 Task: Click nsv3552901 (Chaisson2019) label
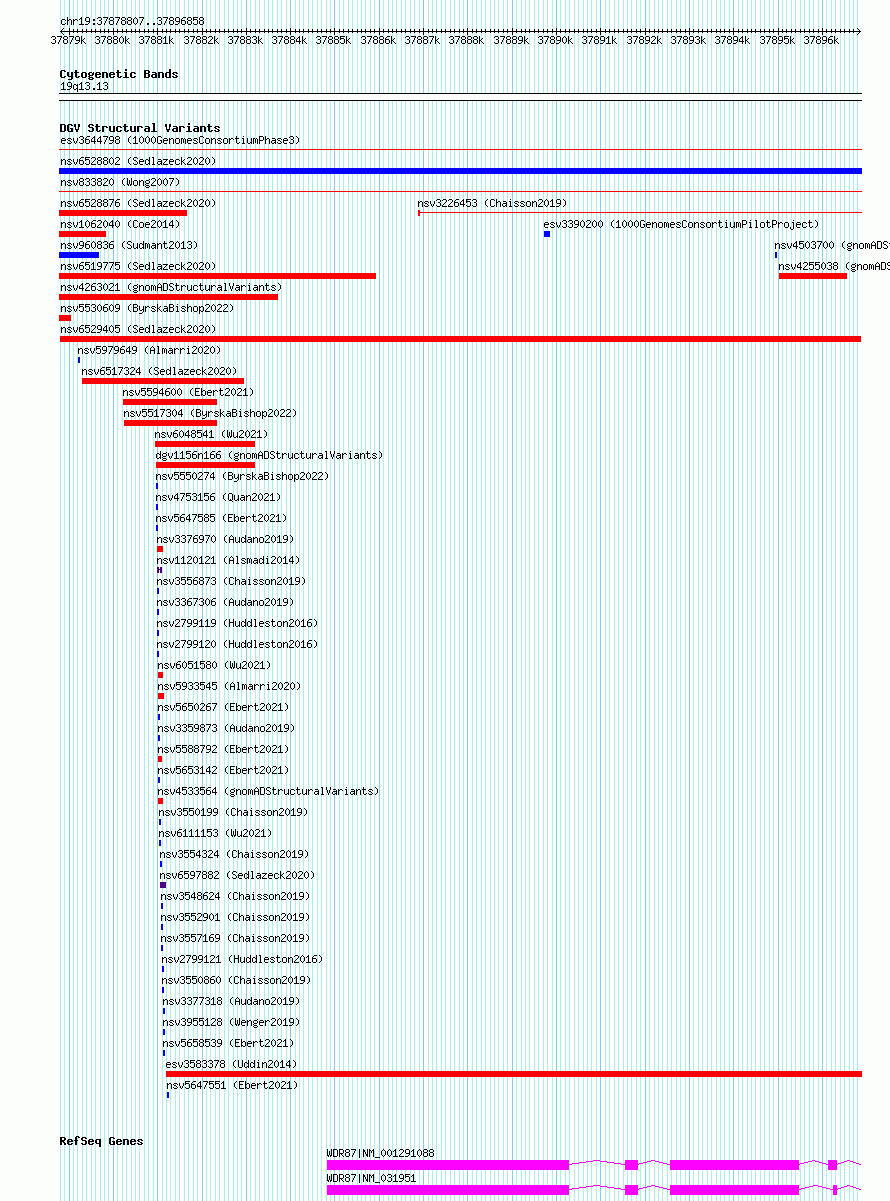[235, 918]
